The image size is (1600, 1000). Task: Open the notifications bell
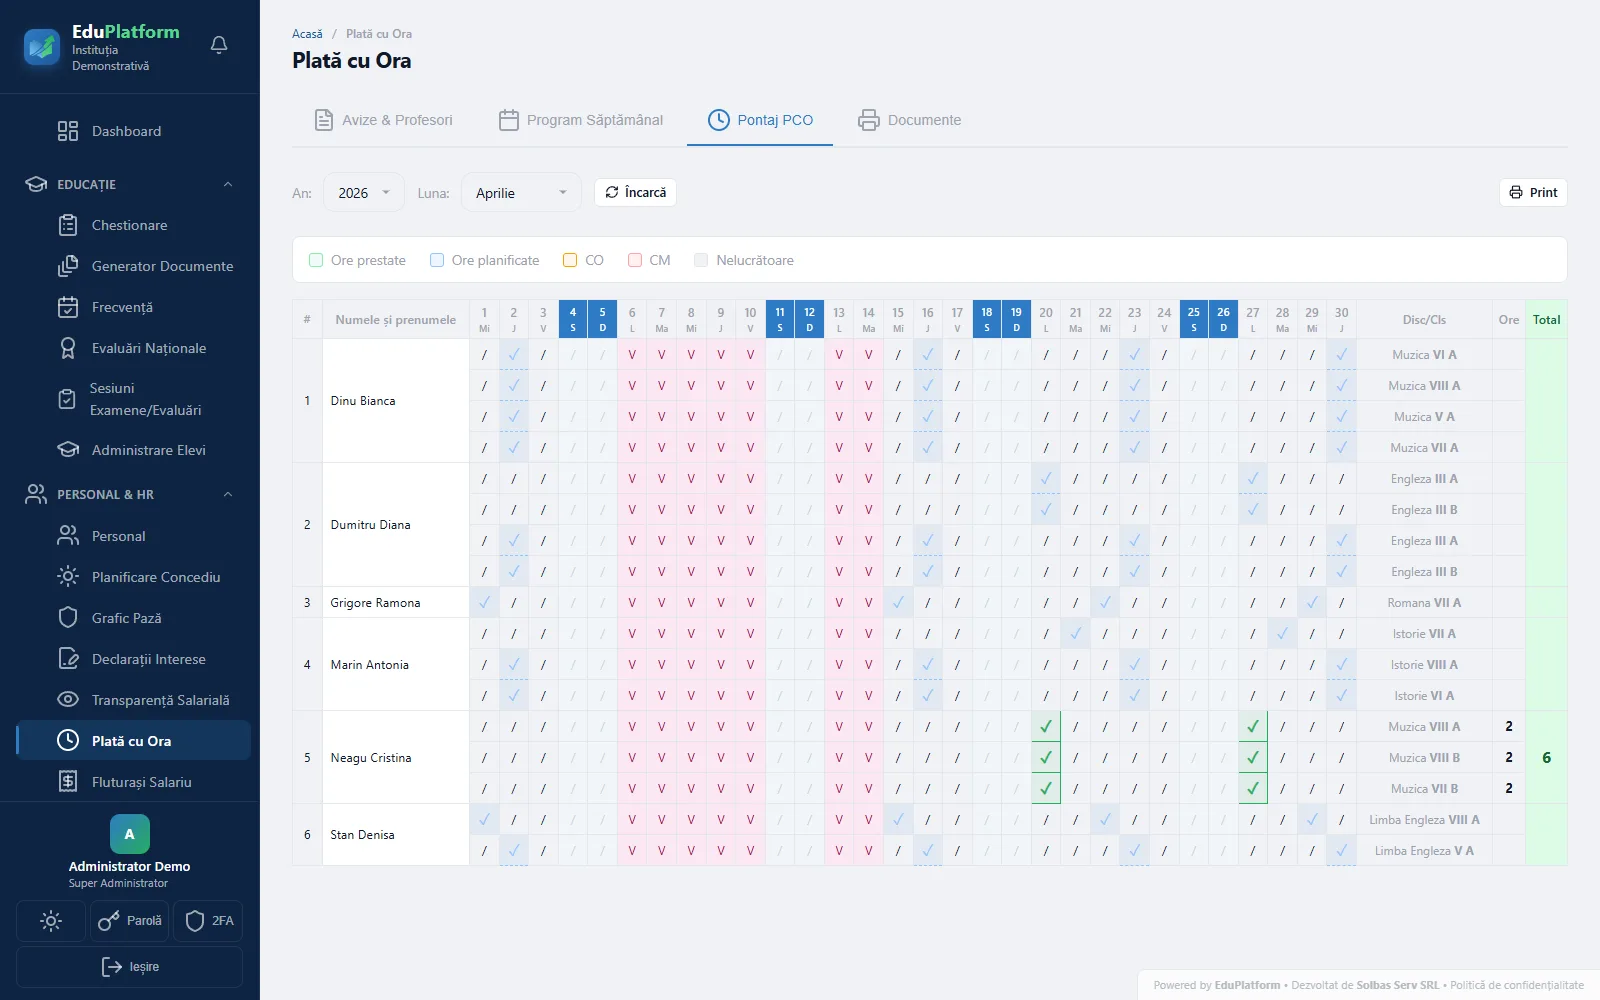(219, 45)
